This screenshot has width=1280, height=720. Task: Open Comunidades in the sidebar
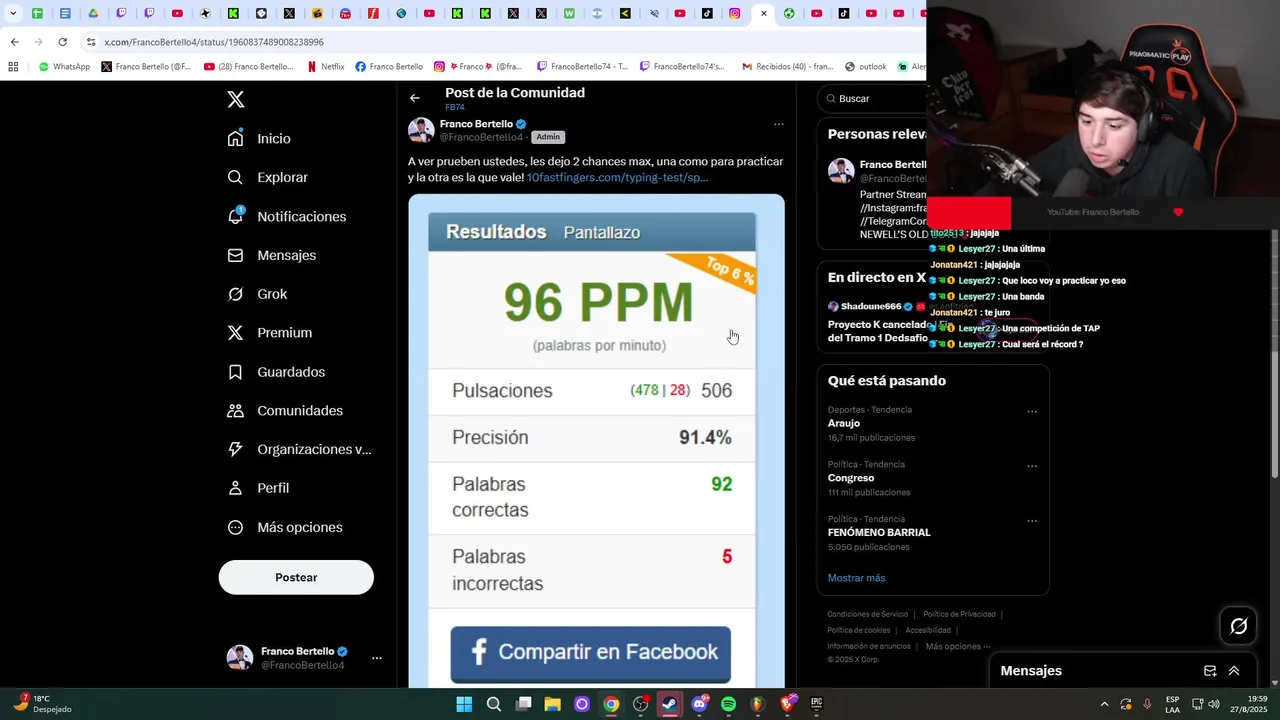[284, 411]
